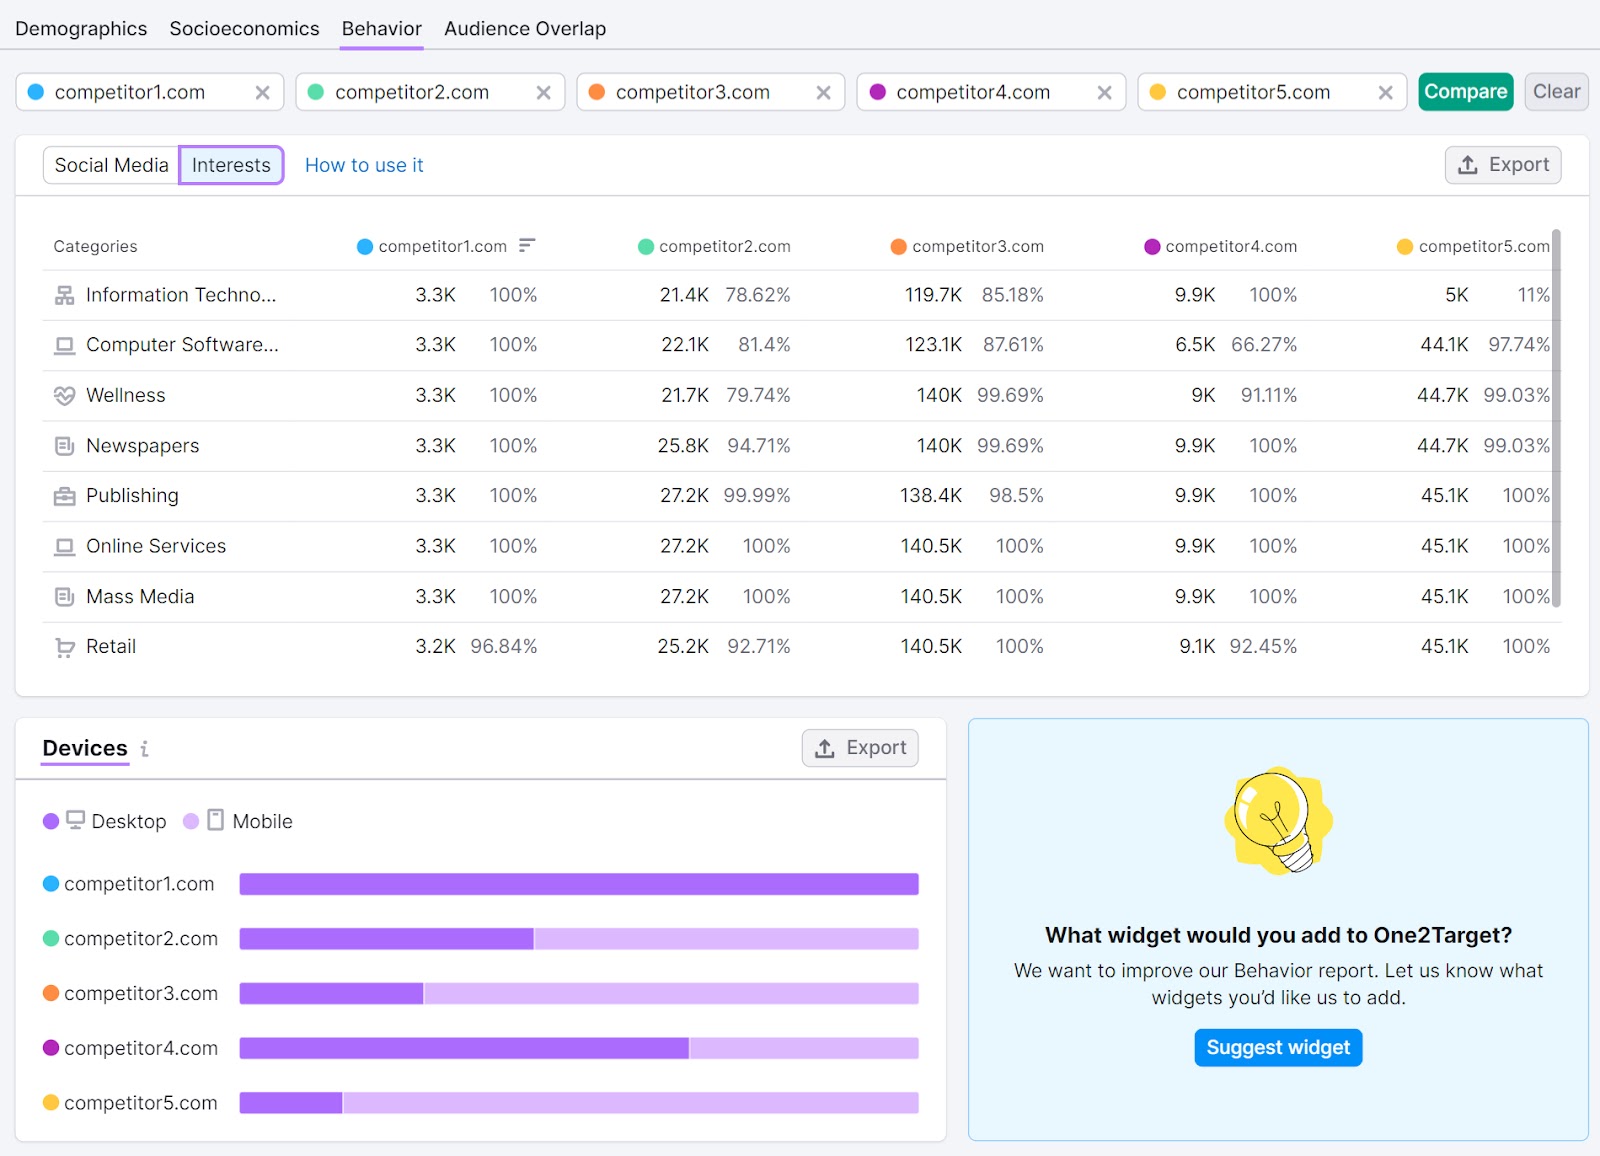The height and width of the screenshot is (1156, 1600).
Task: Click the Export icon above the Interests table
Action: (x=1470, y=164)
